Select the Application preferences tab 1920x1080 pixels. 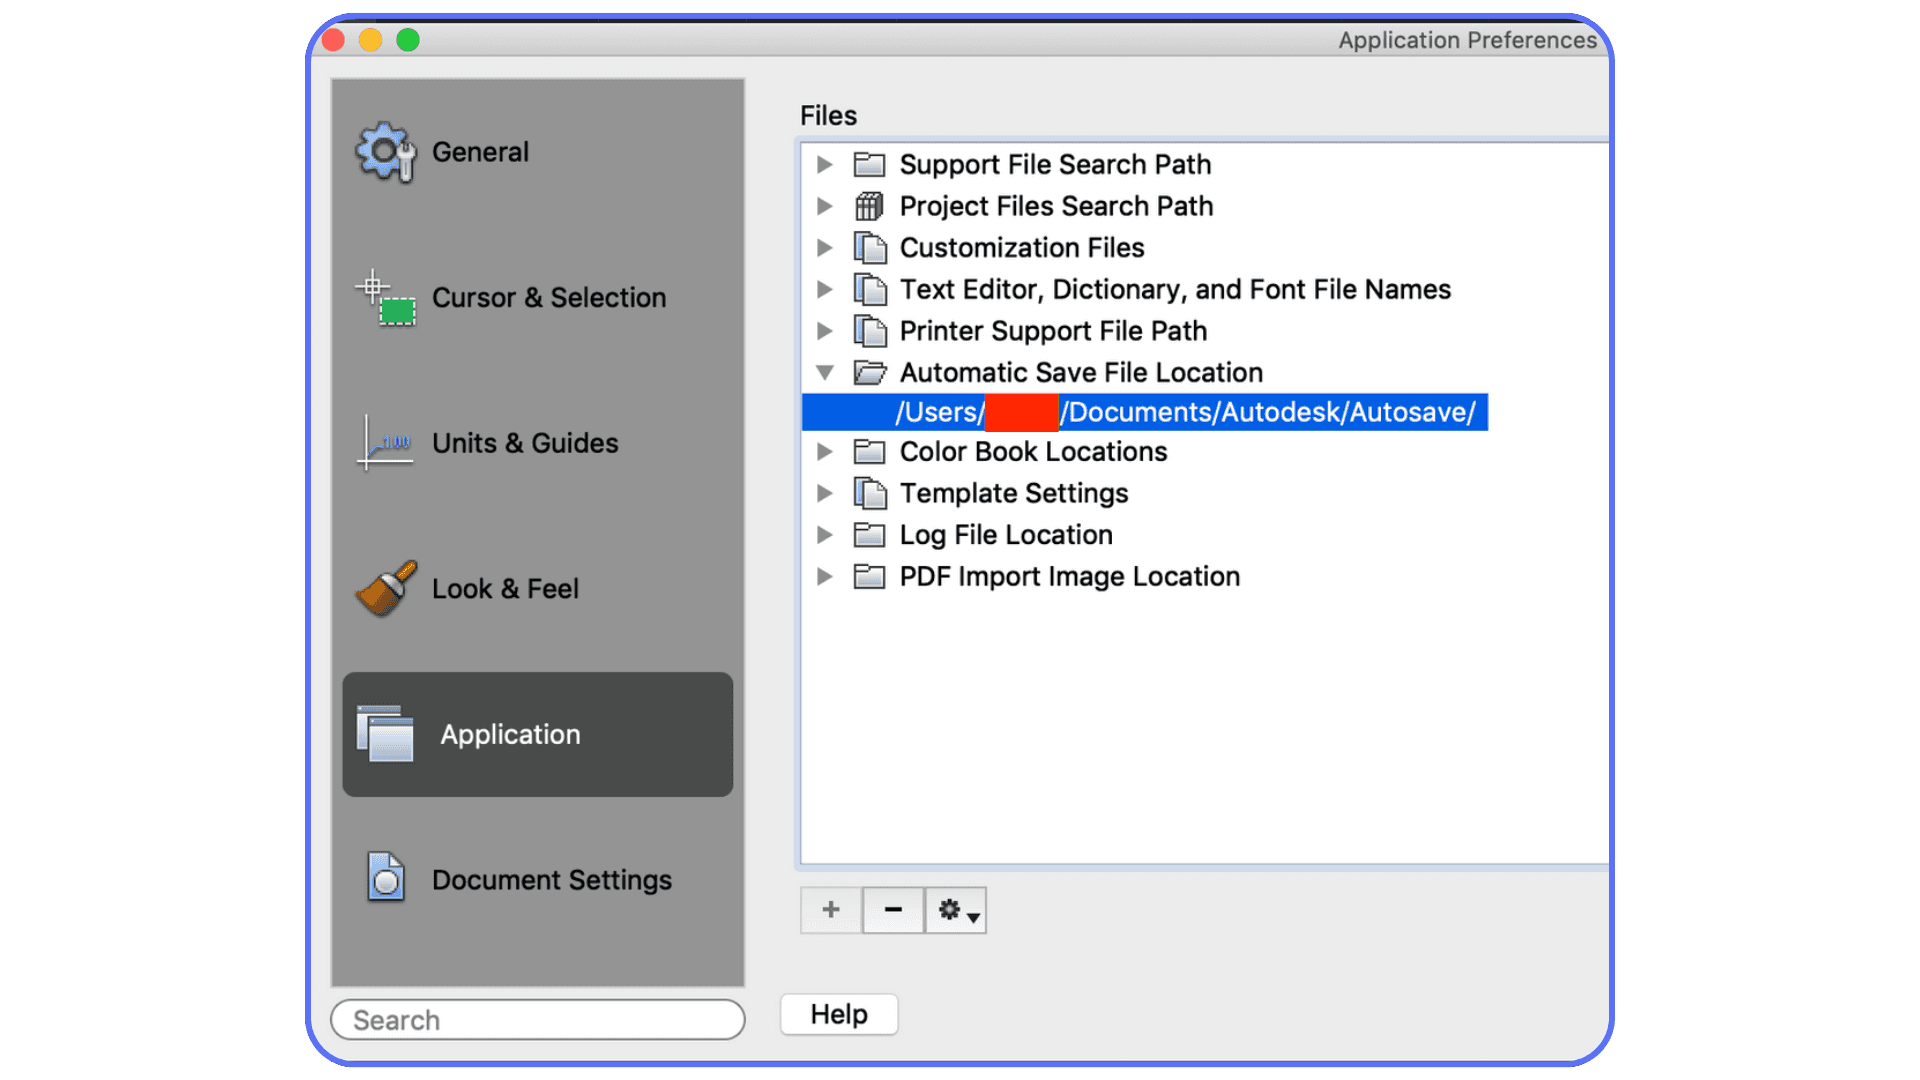(538, 734)
